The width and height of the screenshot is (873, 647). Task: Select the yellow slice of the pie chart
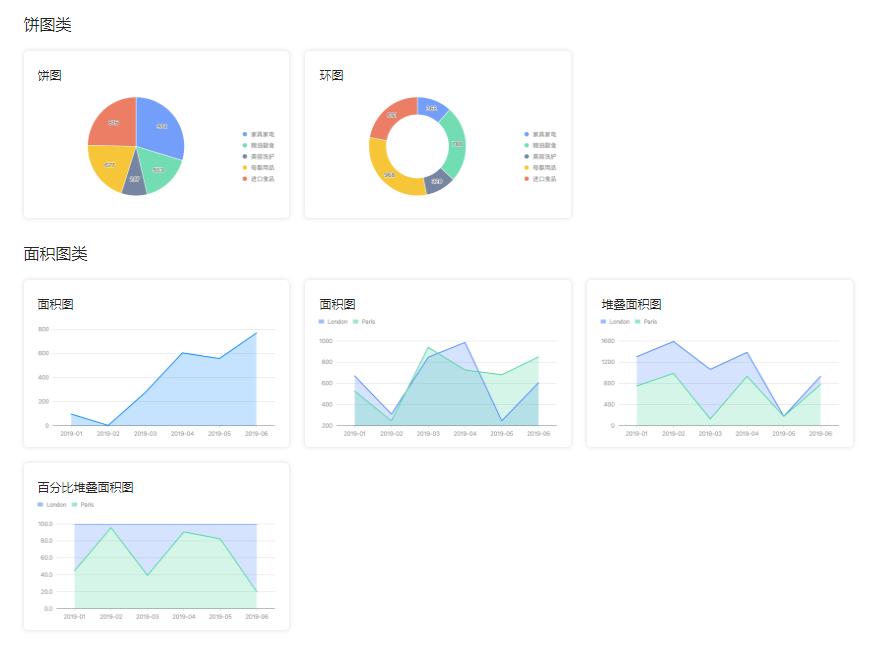click(110, 165)
